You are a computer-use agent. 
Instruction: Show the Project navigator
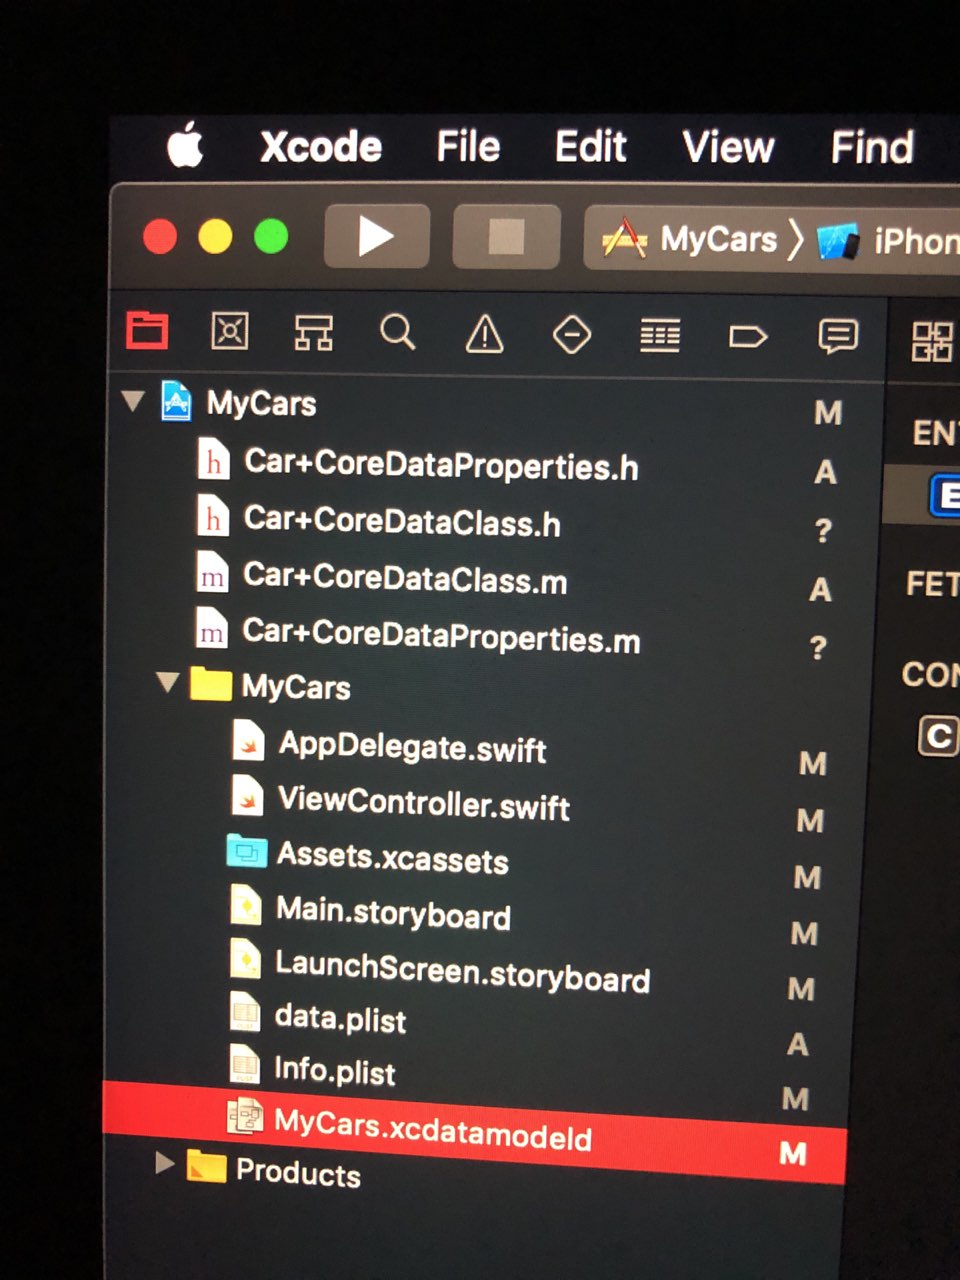(147, 329)
